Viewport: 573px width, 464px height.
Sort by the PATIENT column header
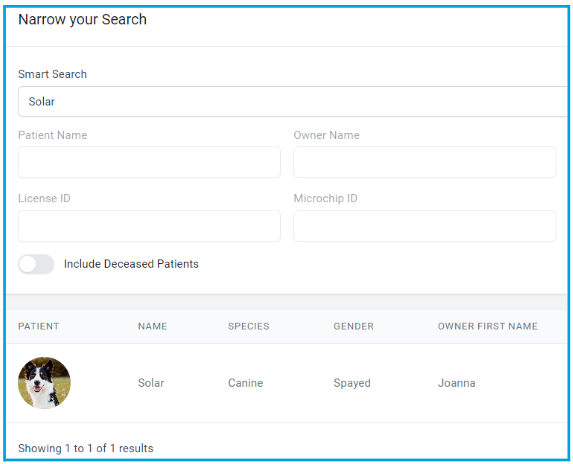pos(38,326)
